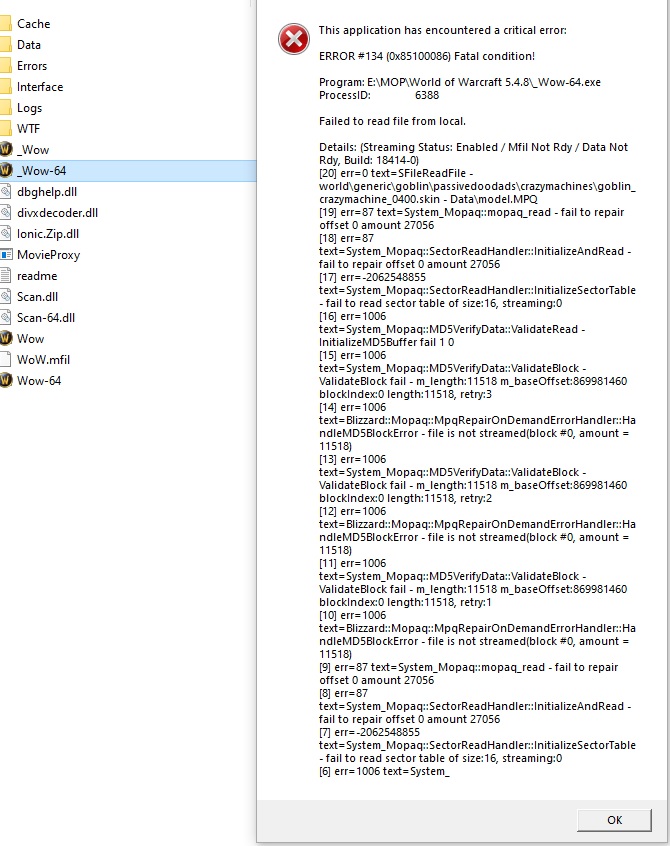Click the Scan-64.dll file icon
670x846 pixels.
pos(5,317)
